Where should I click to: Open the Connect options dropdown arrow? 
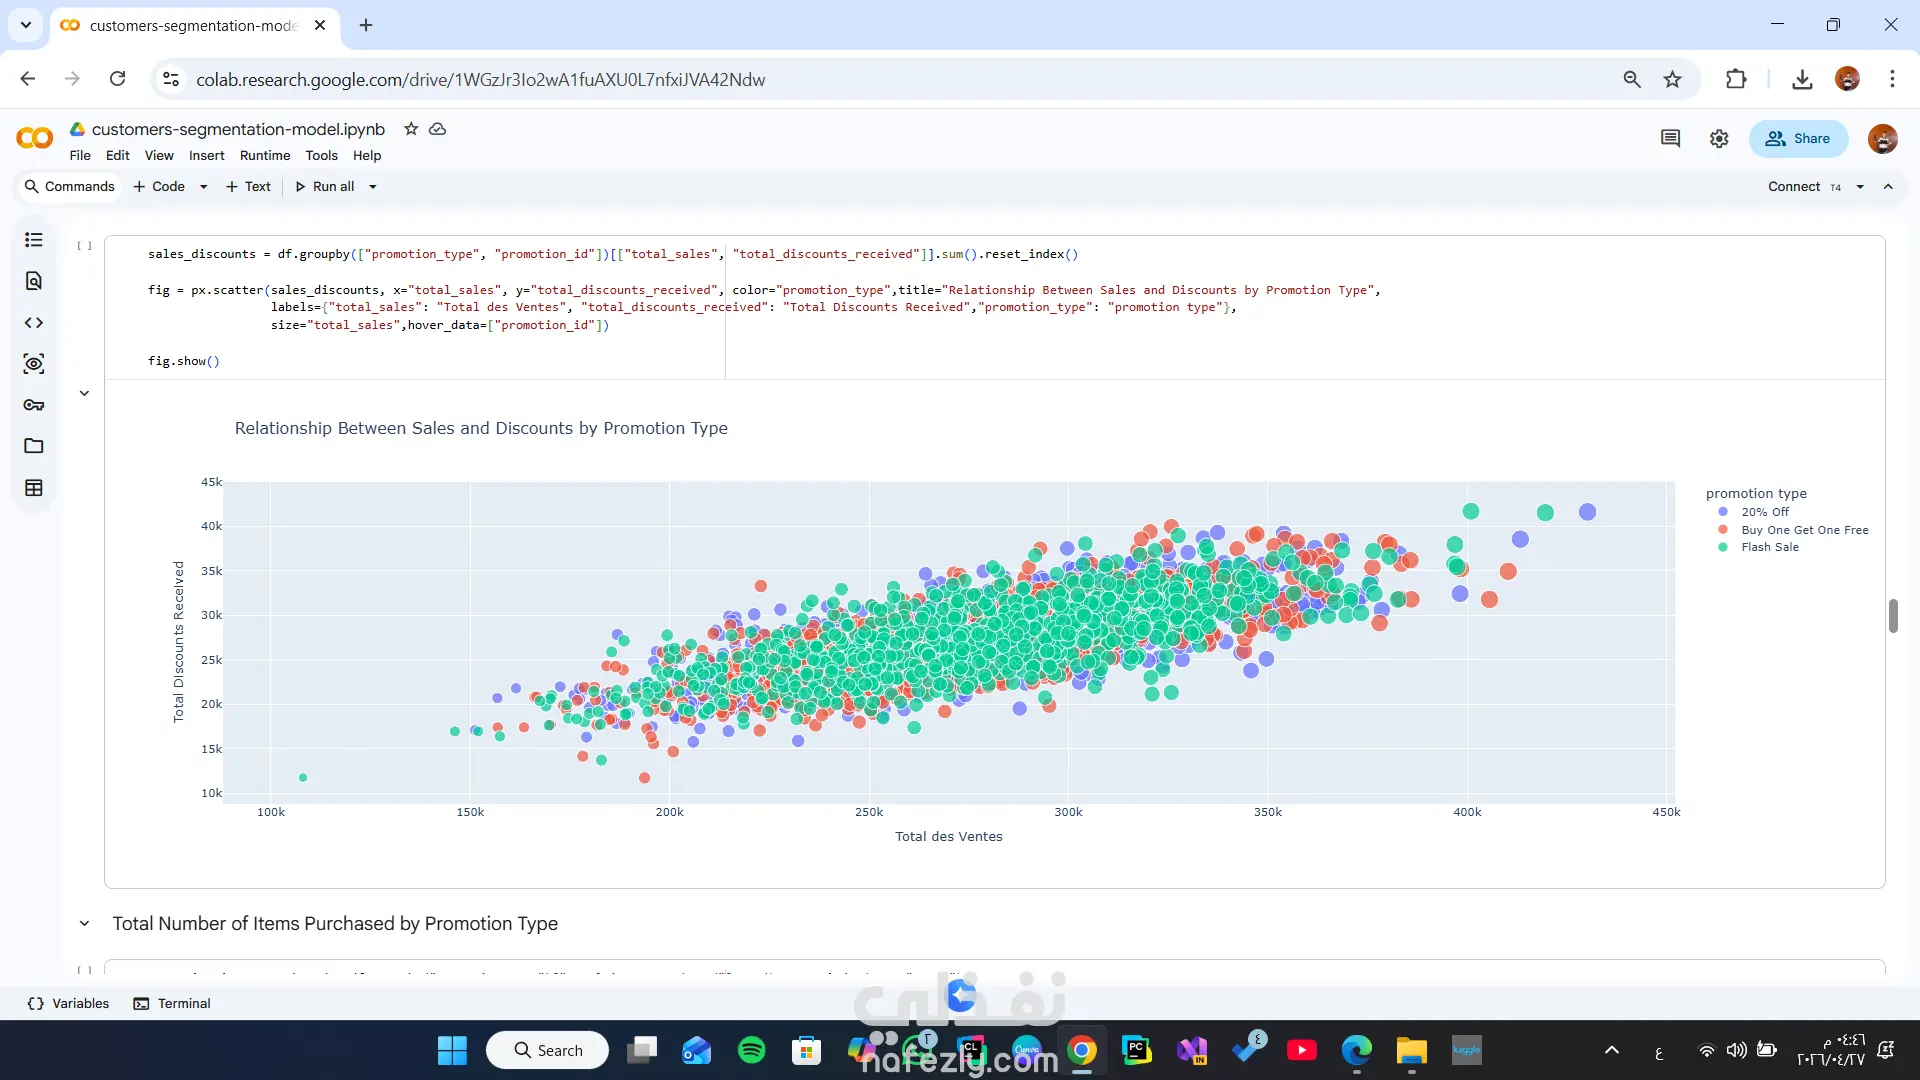1860,187
